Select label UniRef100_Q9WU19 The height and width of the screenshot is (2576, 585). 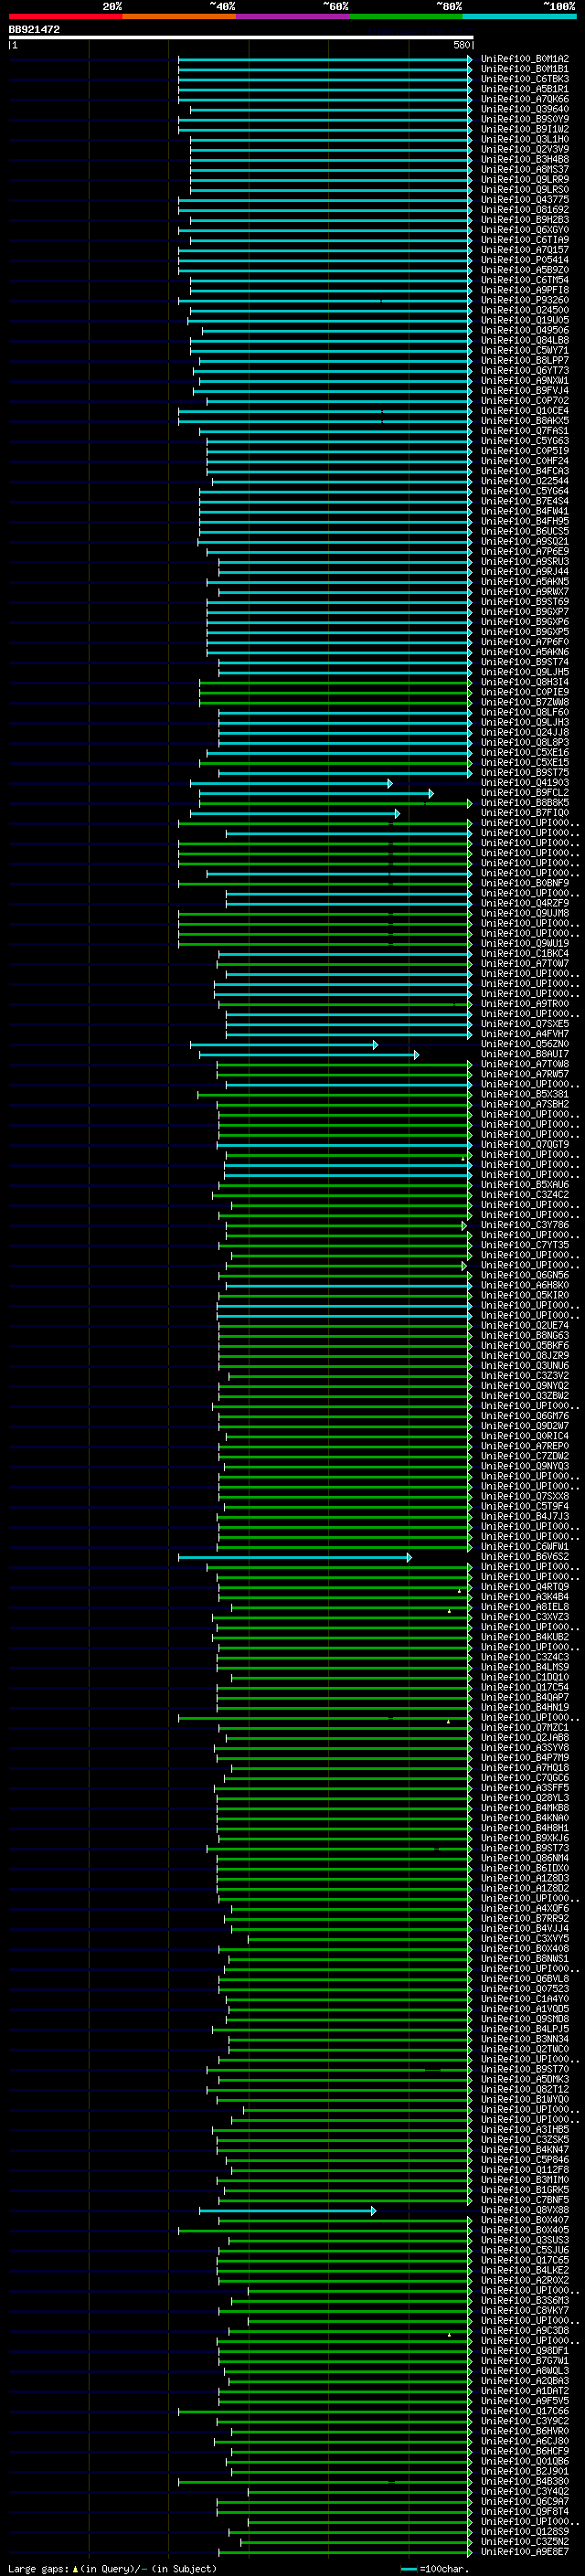(x=524, y=943)
